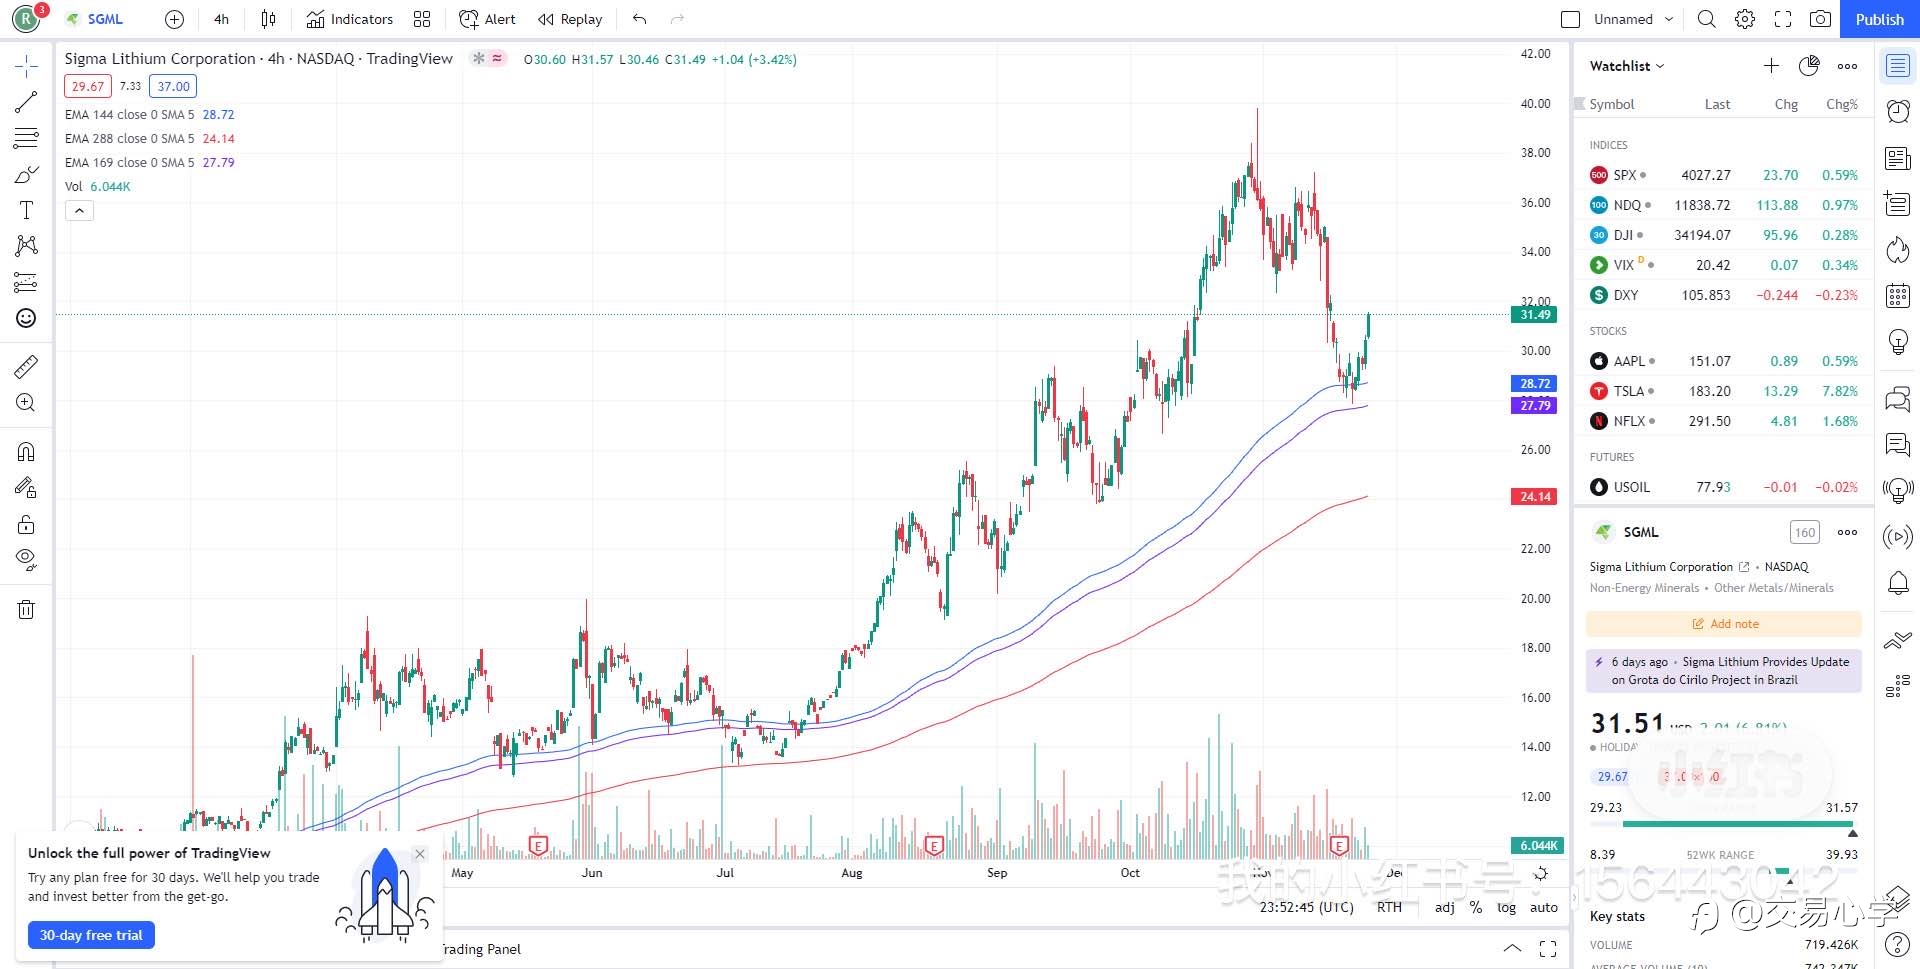Open quick search magnifier
Image resolution: width=1920 pixels, height=969 pixels.
click(x=1707, y=19)
